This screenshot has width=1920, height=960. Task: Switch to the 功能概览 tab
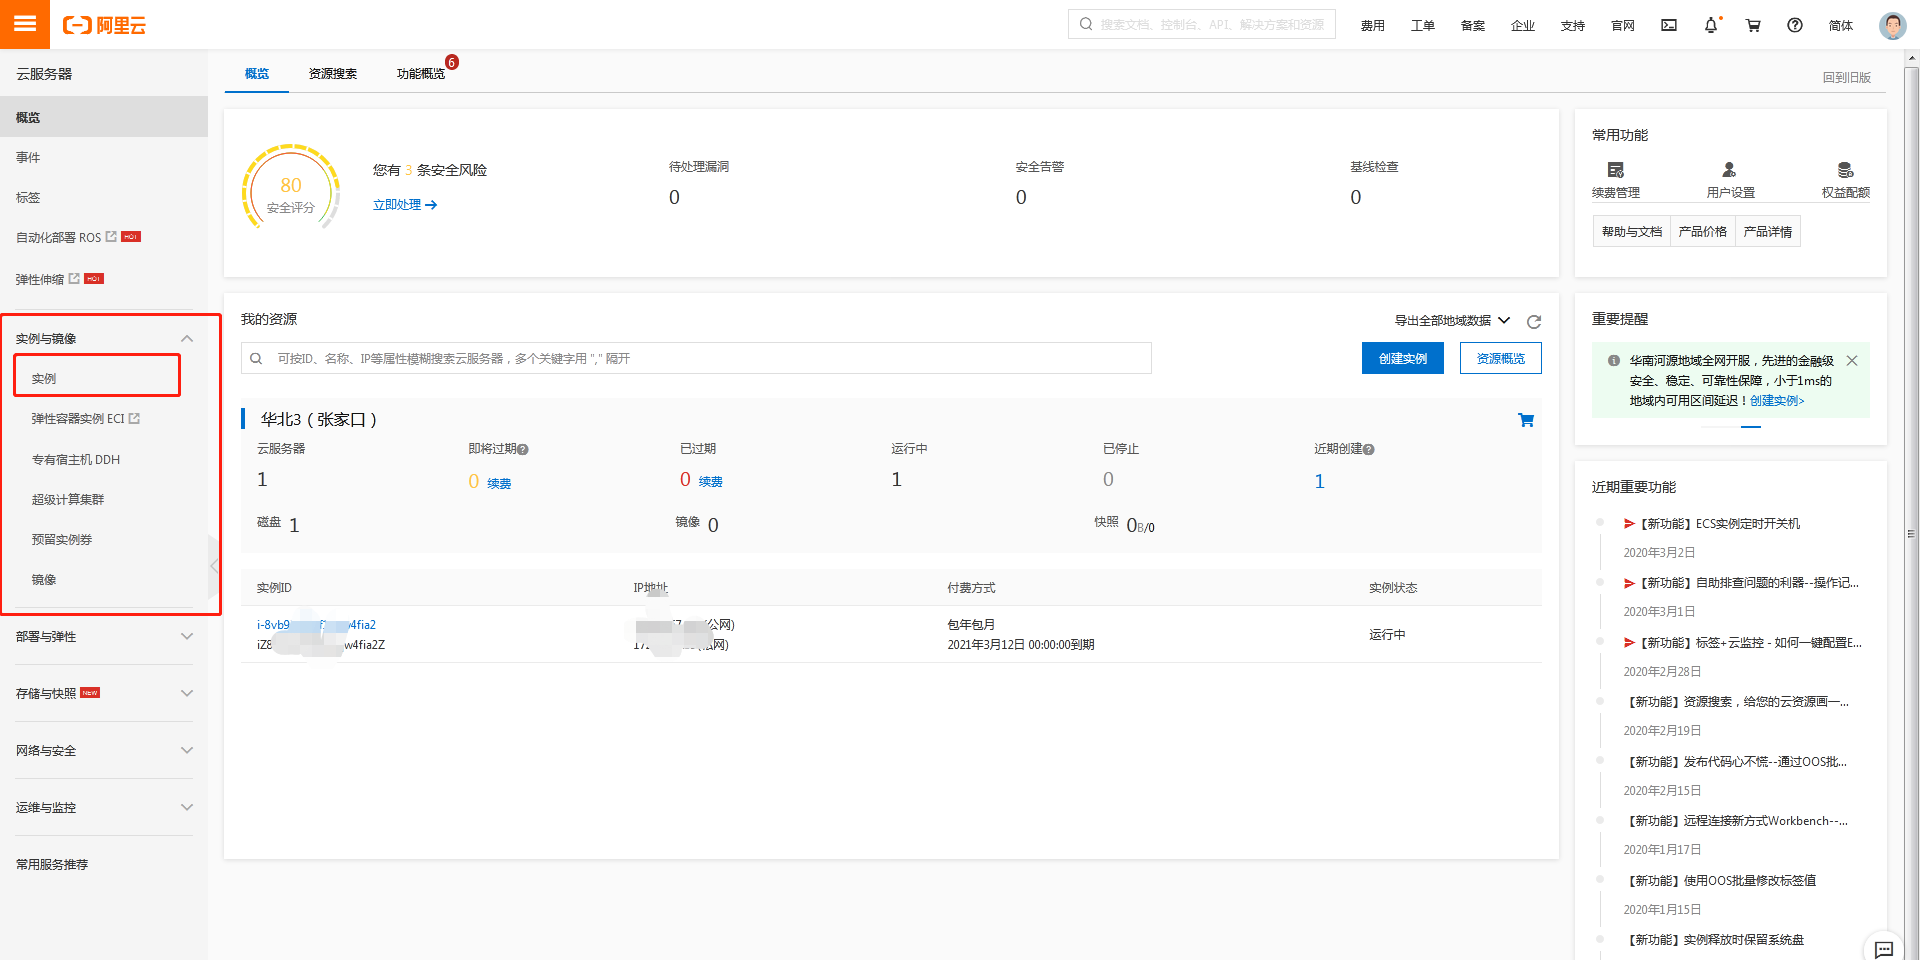click(x=421, y=74)
